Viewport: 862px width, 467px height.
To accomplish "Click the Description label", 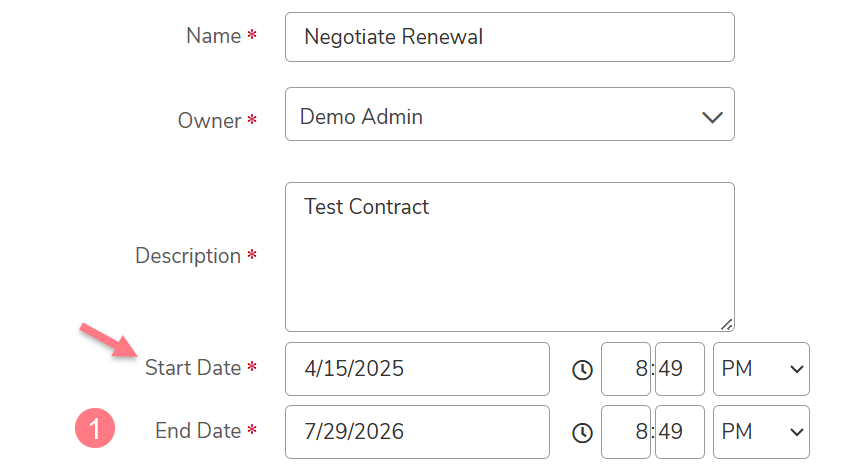I will (188, 256).
